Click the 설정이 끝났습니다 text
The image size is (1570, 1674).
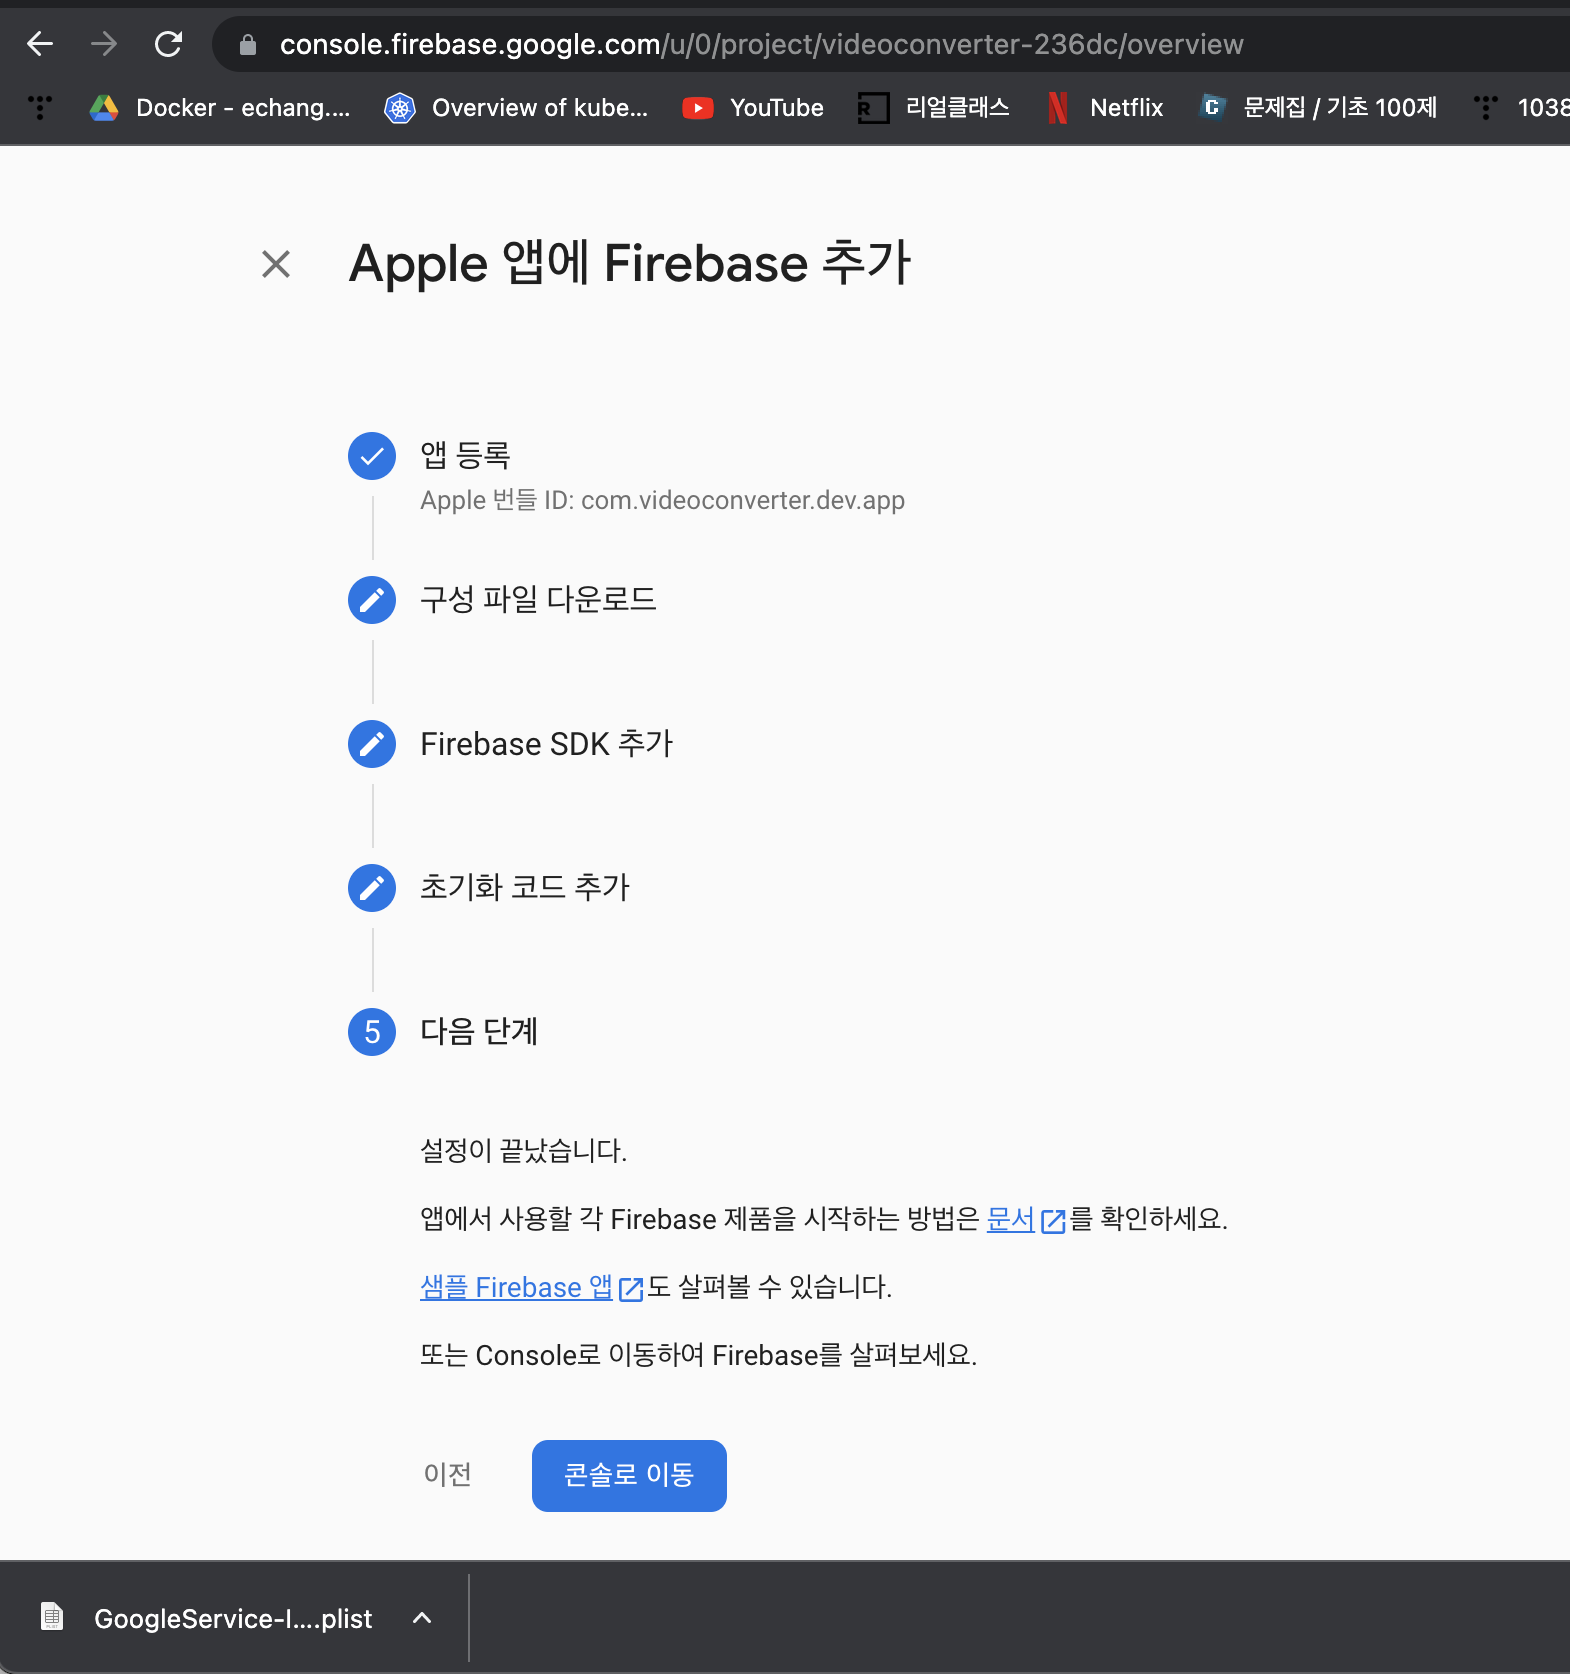(x=523, y=1151)
